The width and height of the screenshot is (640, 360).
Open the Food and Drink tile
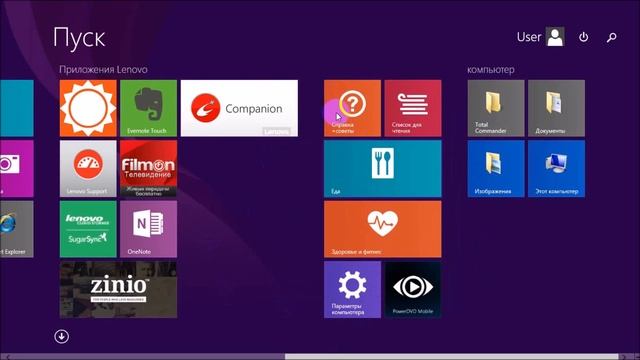click(382, 169)
